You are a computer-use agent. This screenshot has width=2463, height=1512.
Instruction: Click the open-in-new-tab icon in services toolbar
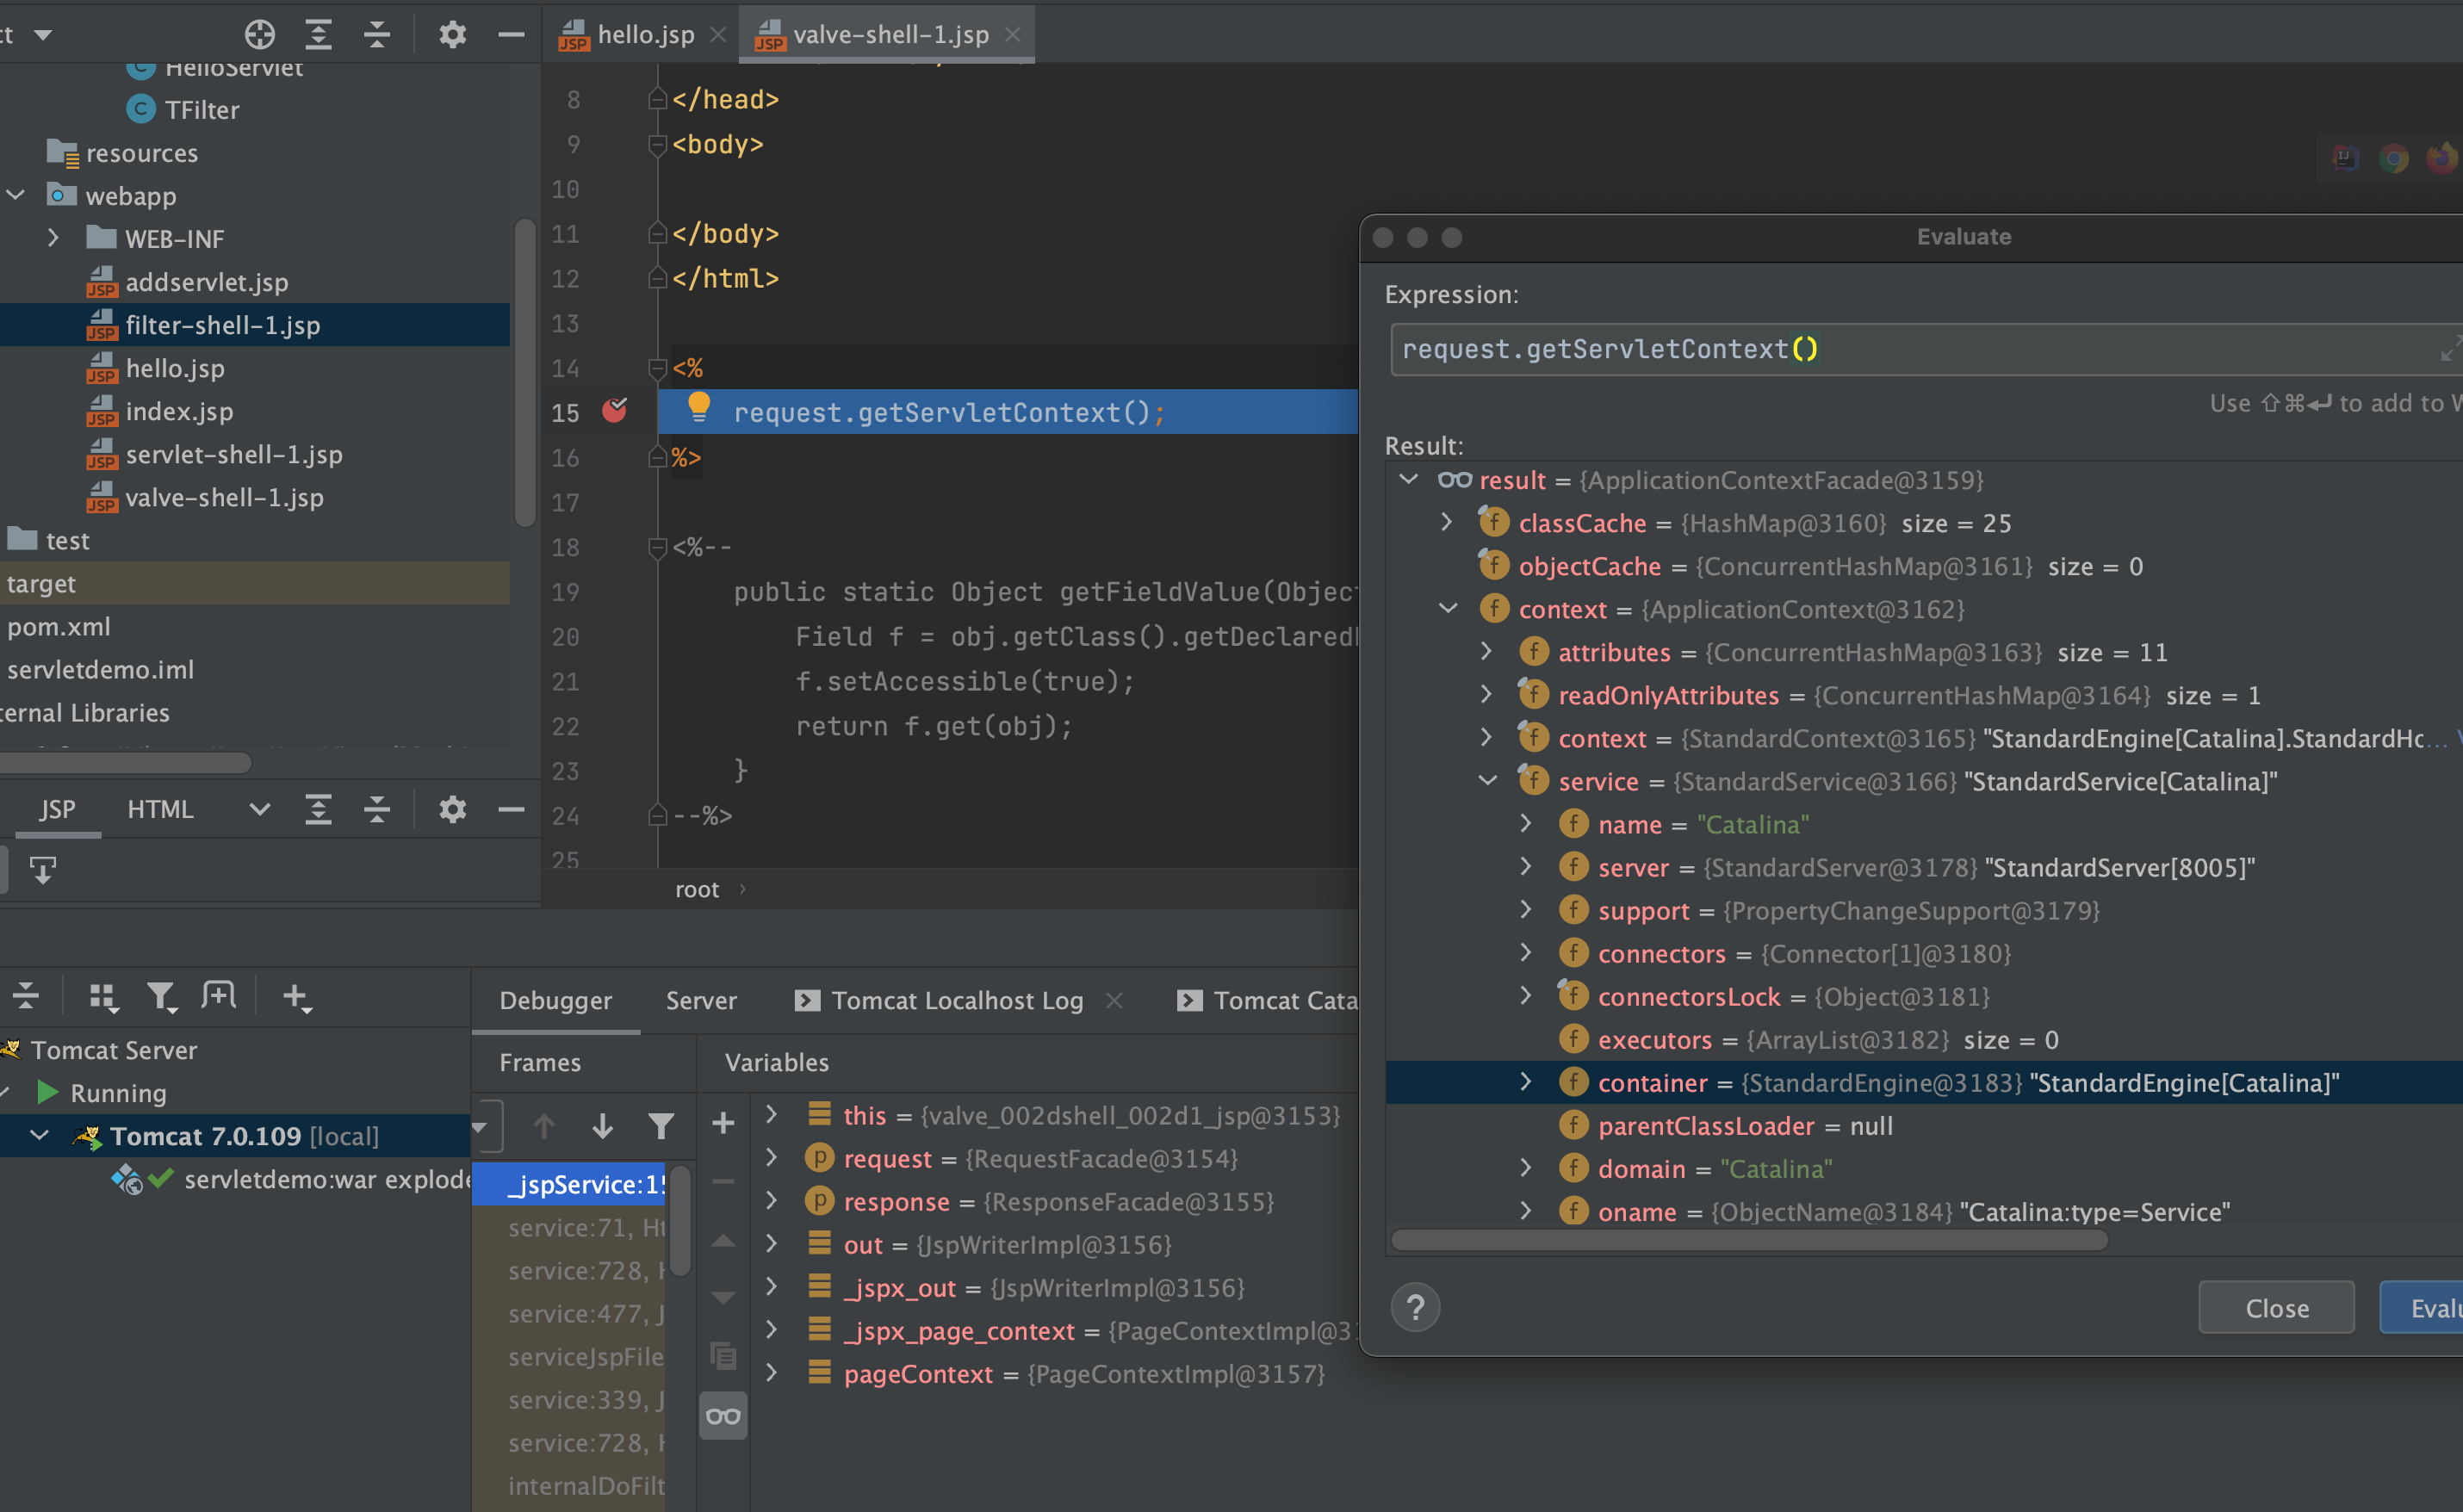tap(218, 995)
